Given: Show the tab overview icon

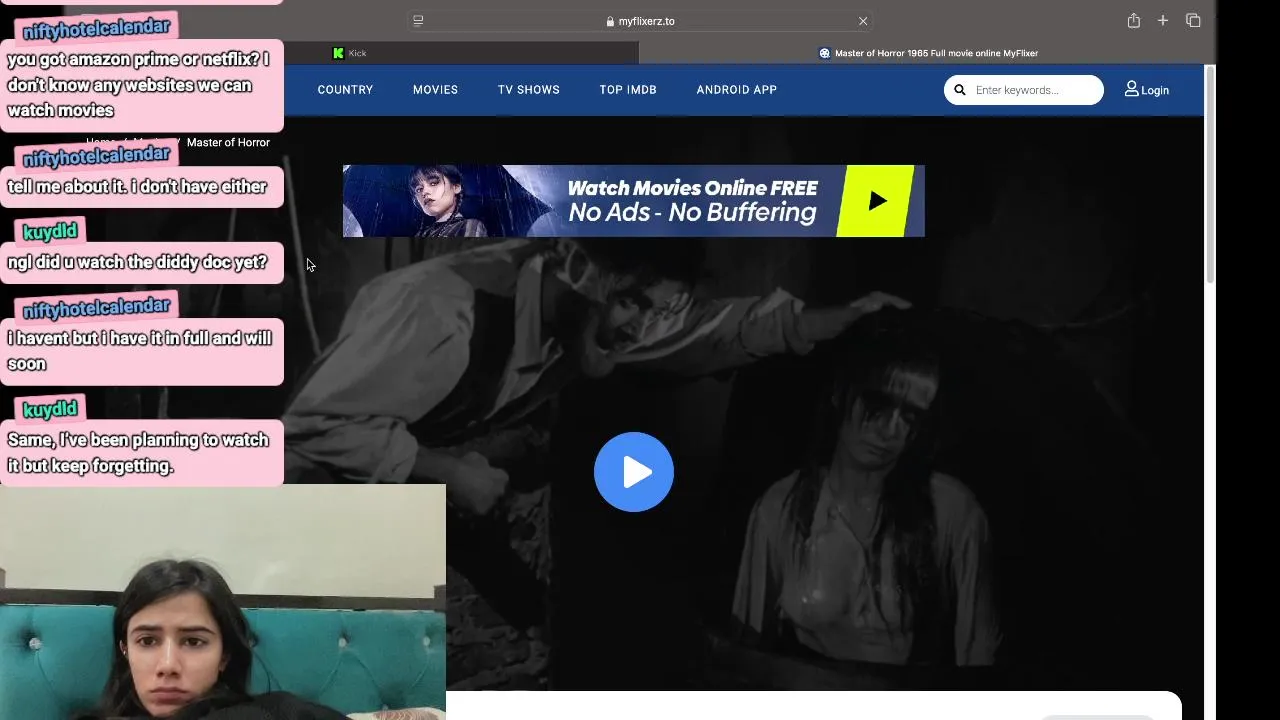Looking at the screenshot, I should [x=1193, y=20].
